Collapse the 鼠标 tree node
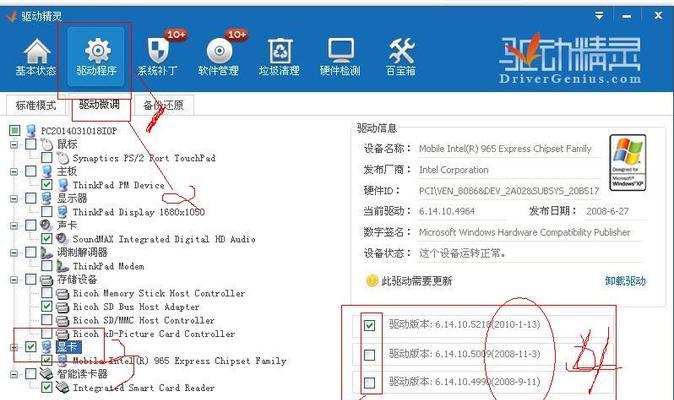The width and height of the screenshot is (674, 400). (14, 144)
